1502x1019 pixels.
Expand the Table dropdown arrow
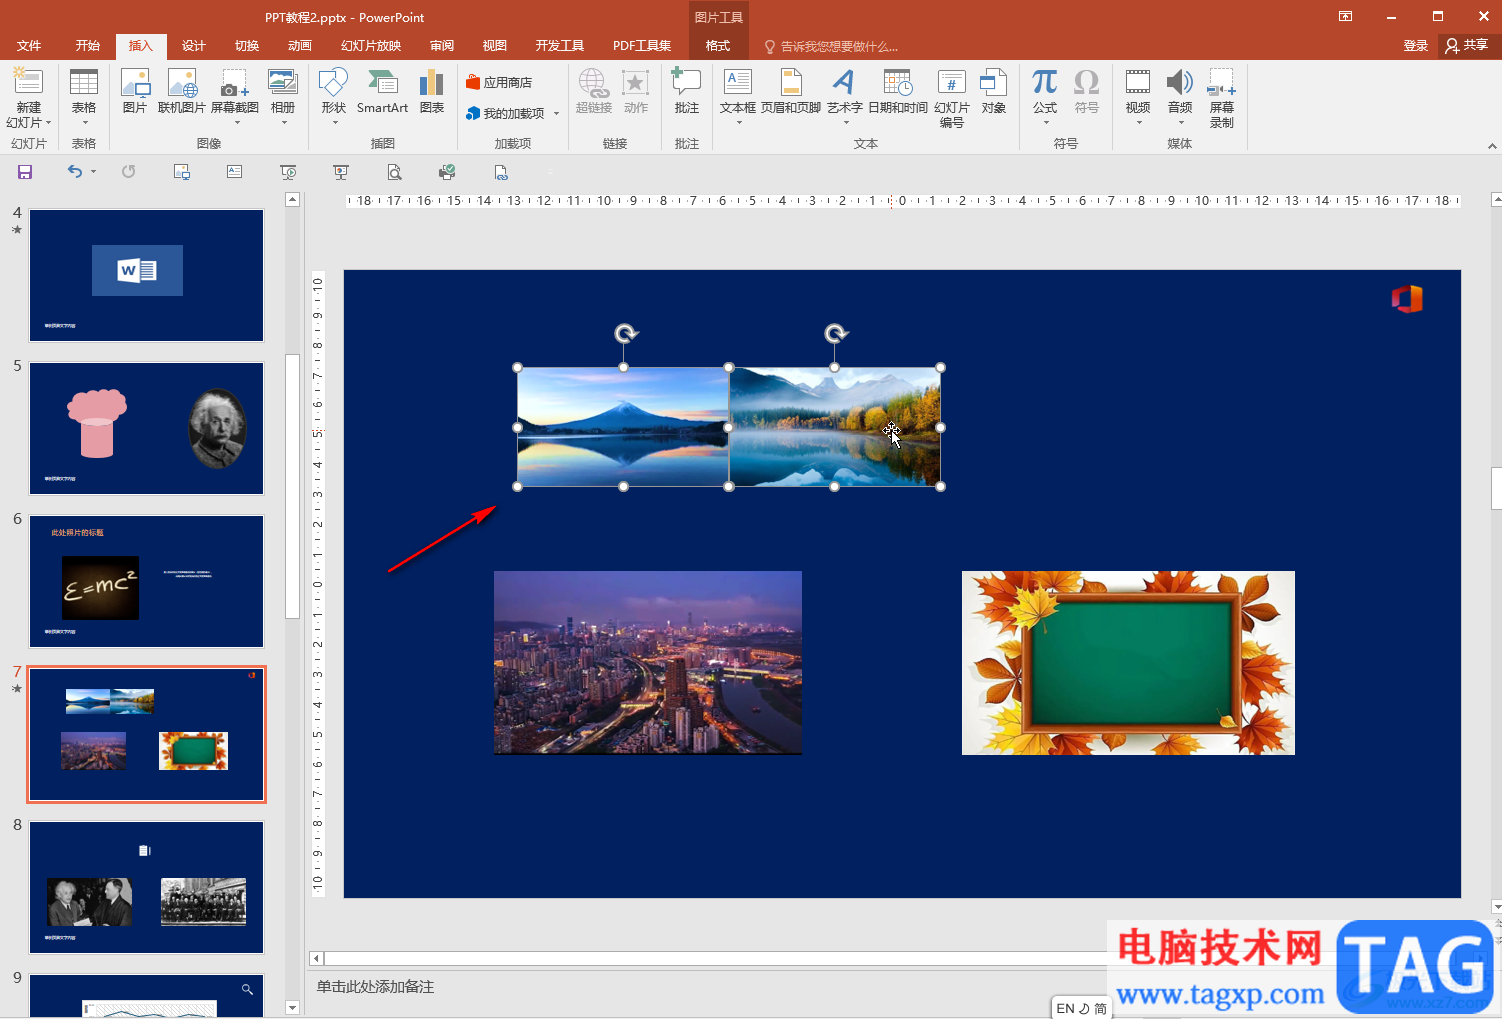84,123
